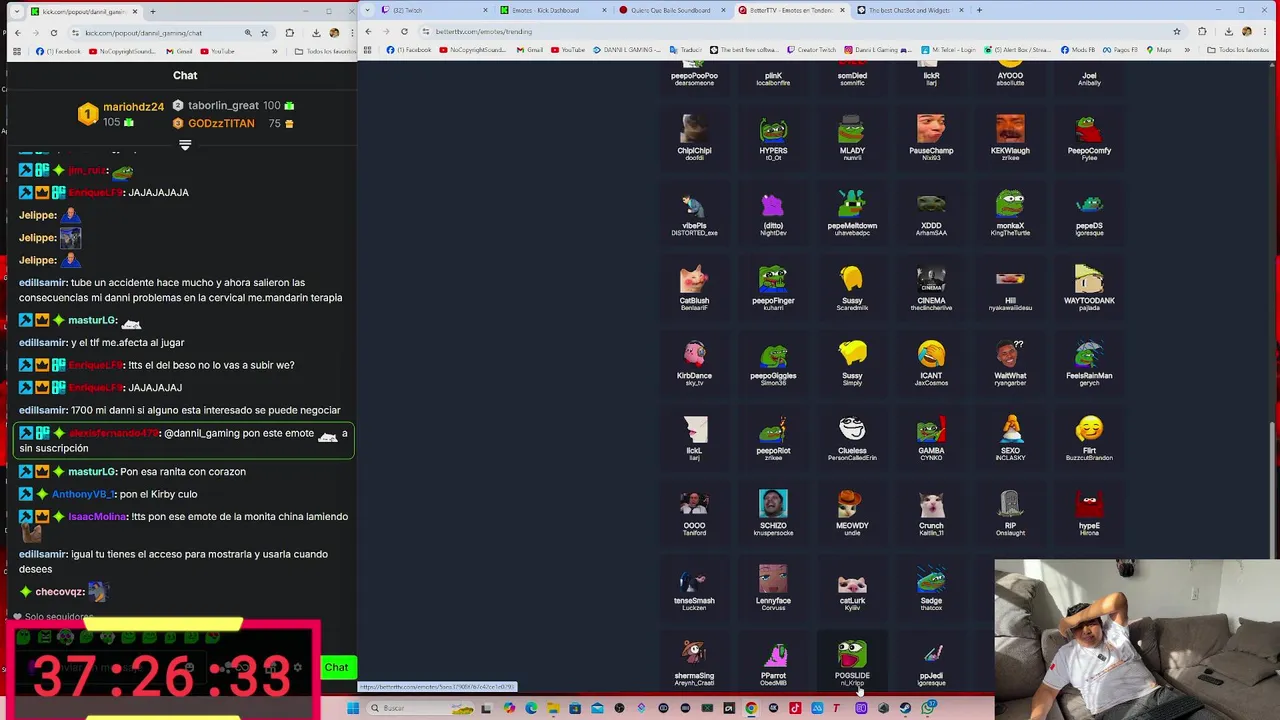Open the CatBlush emote
The width and height of the screenshot is (1280, 720).
694,288
